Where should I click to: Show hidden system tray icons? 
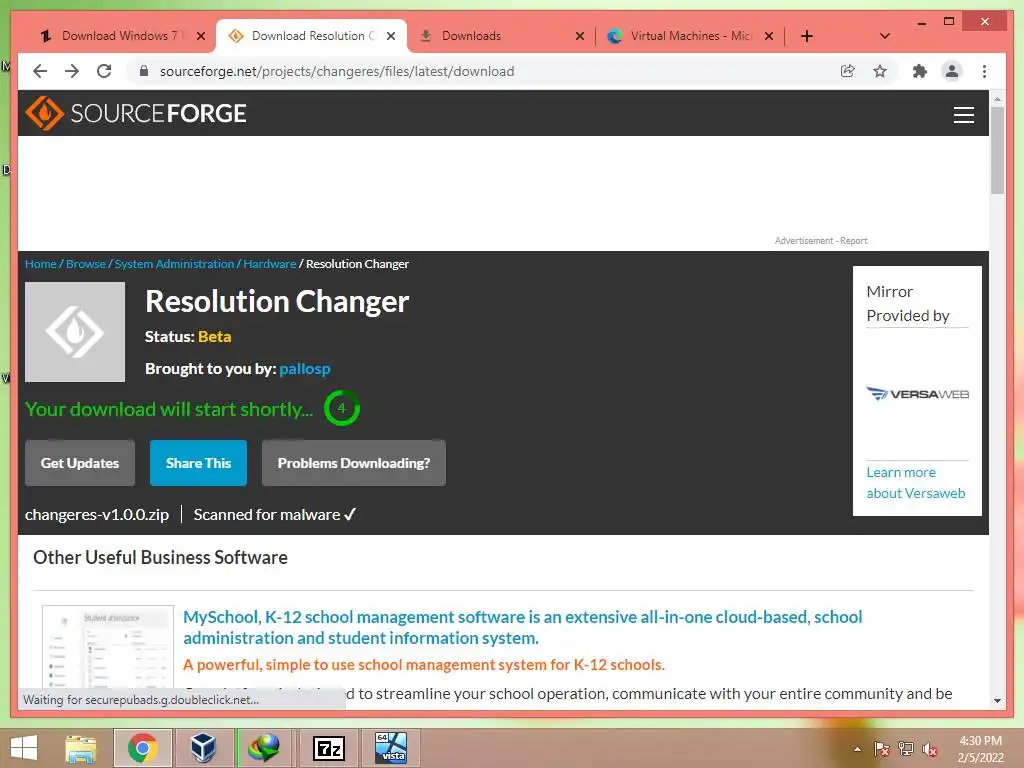coord(857,749)
